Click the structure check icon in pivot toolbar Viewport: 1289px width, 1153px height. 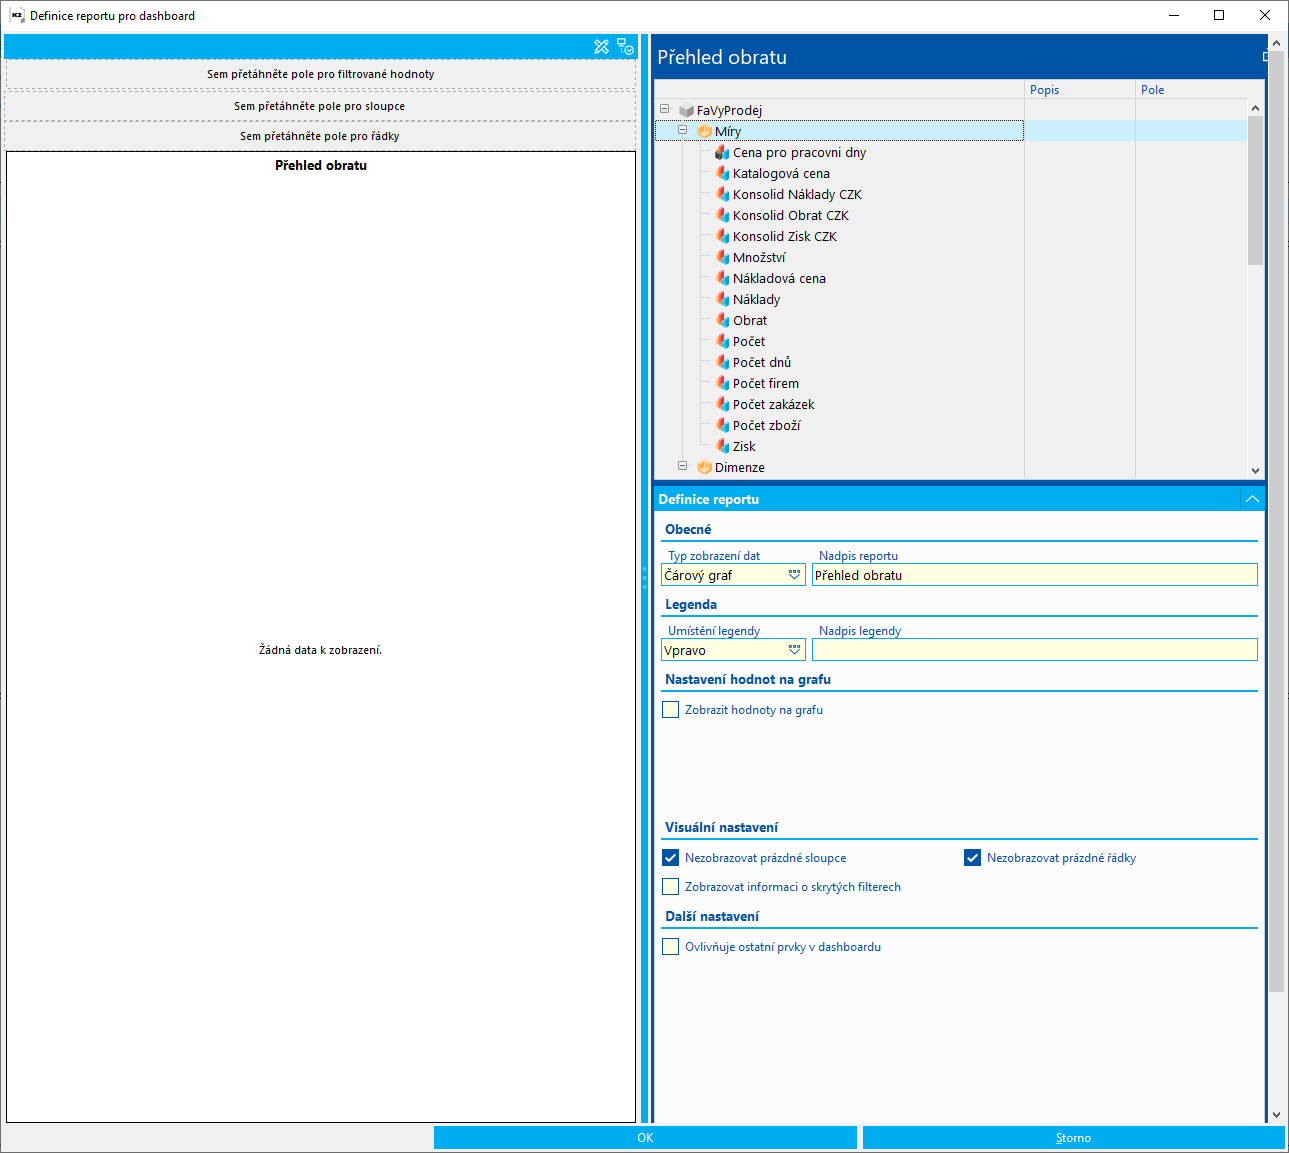(x=625, y=47)
